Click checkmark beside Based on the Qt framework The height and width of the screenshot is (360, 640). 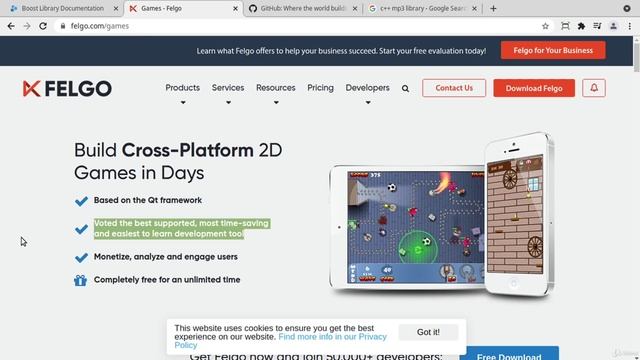[81, 201]
